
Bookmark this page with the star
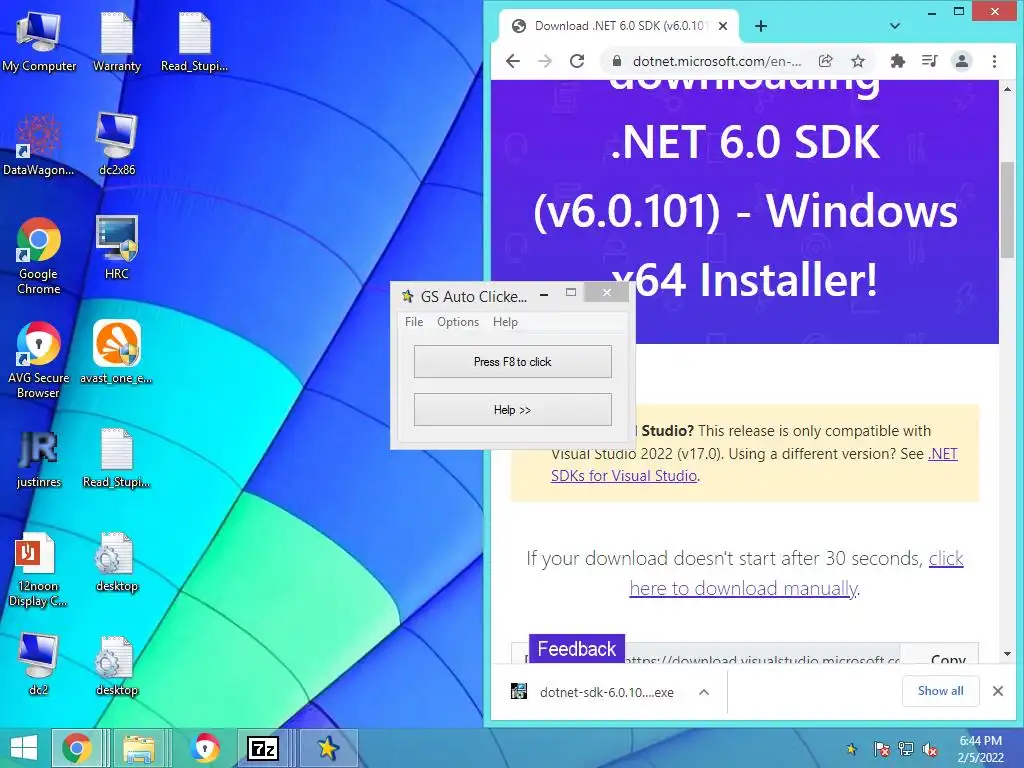coord(857,61)
